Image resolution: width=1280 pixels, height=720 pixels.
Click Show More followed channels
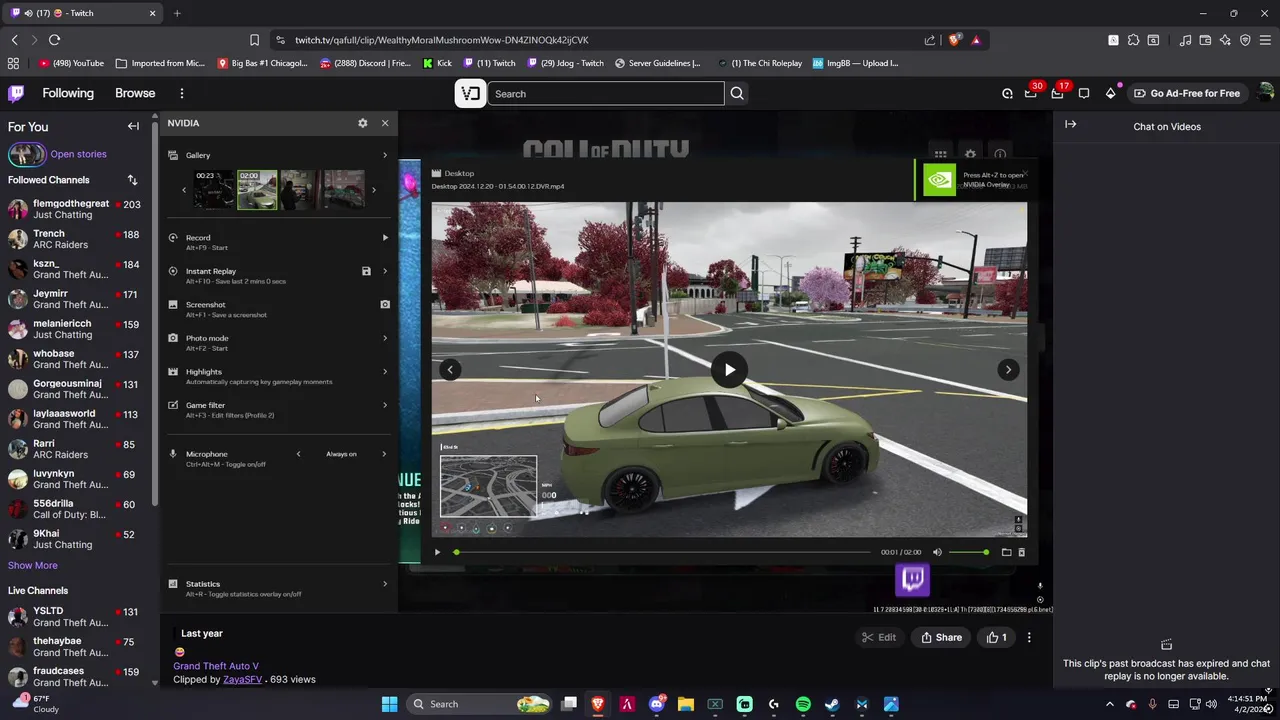33,565
